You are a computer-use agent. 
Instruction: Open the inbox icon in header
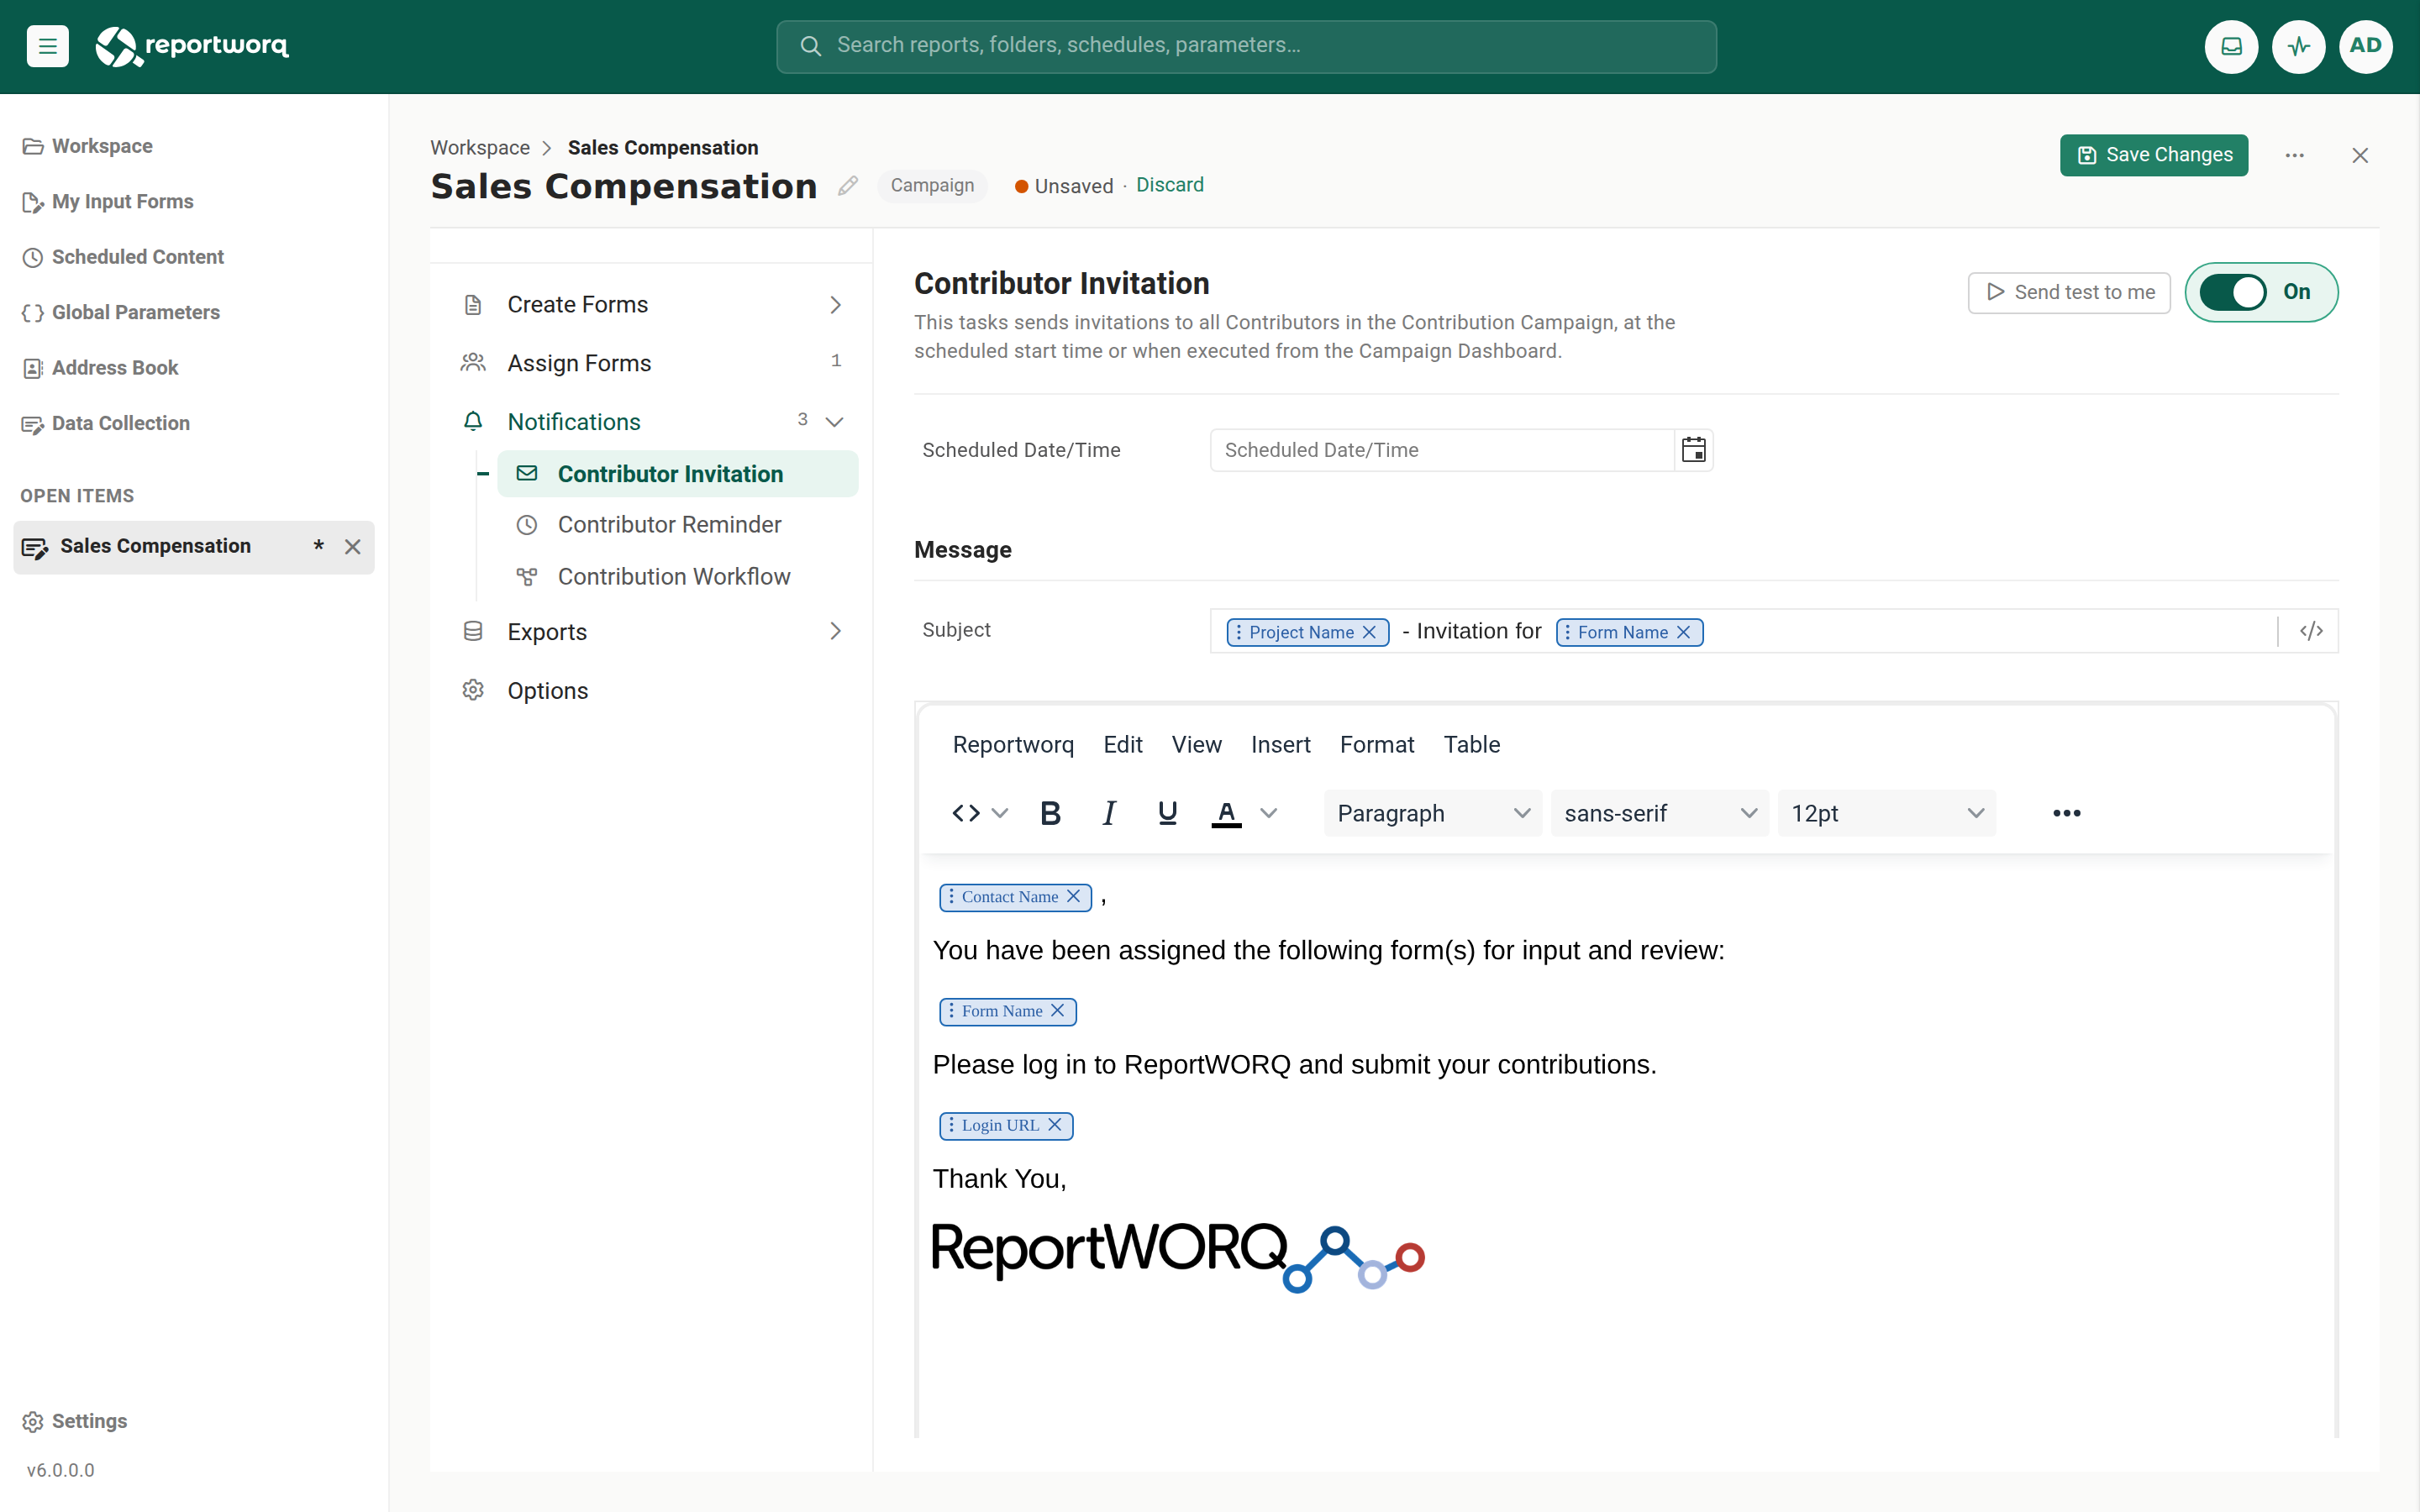click(2231, 46)
